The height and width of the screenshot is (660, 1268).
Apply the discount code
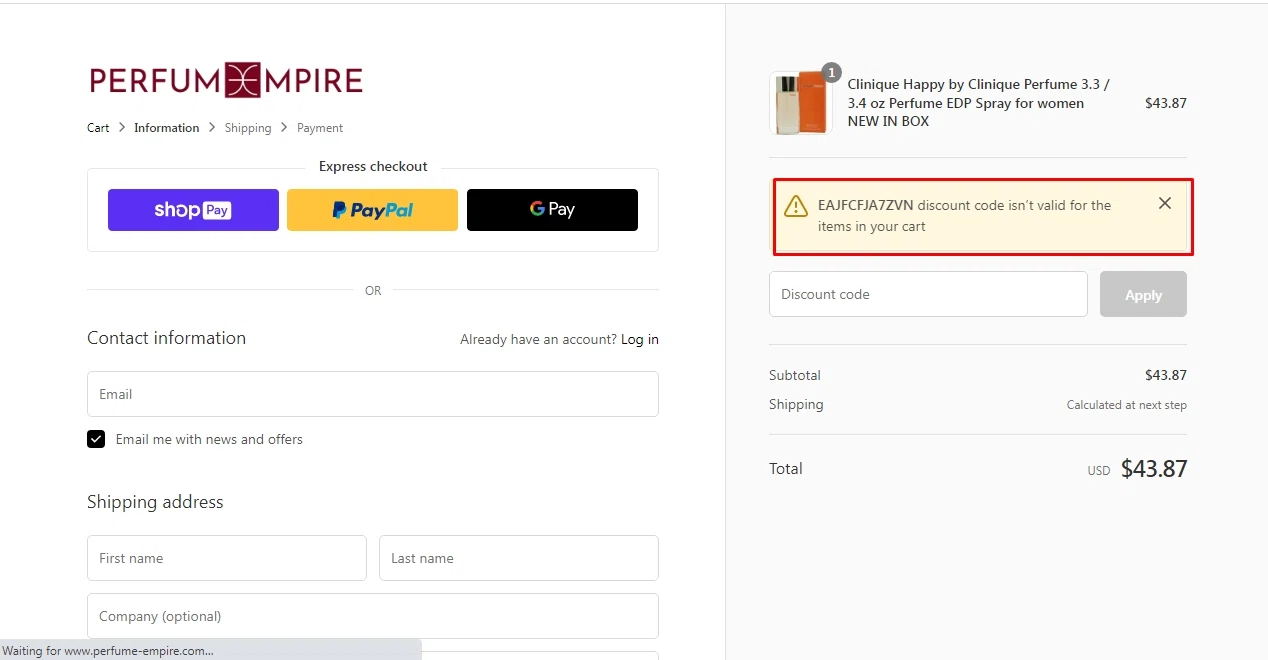[1143, 294]
